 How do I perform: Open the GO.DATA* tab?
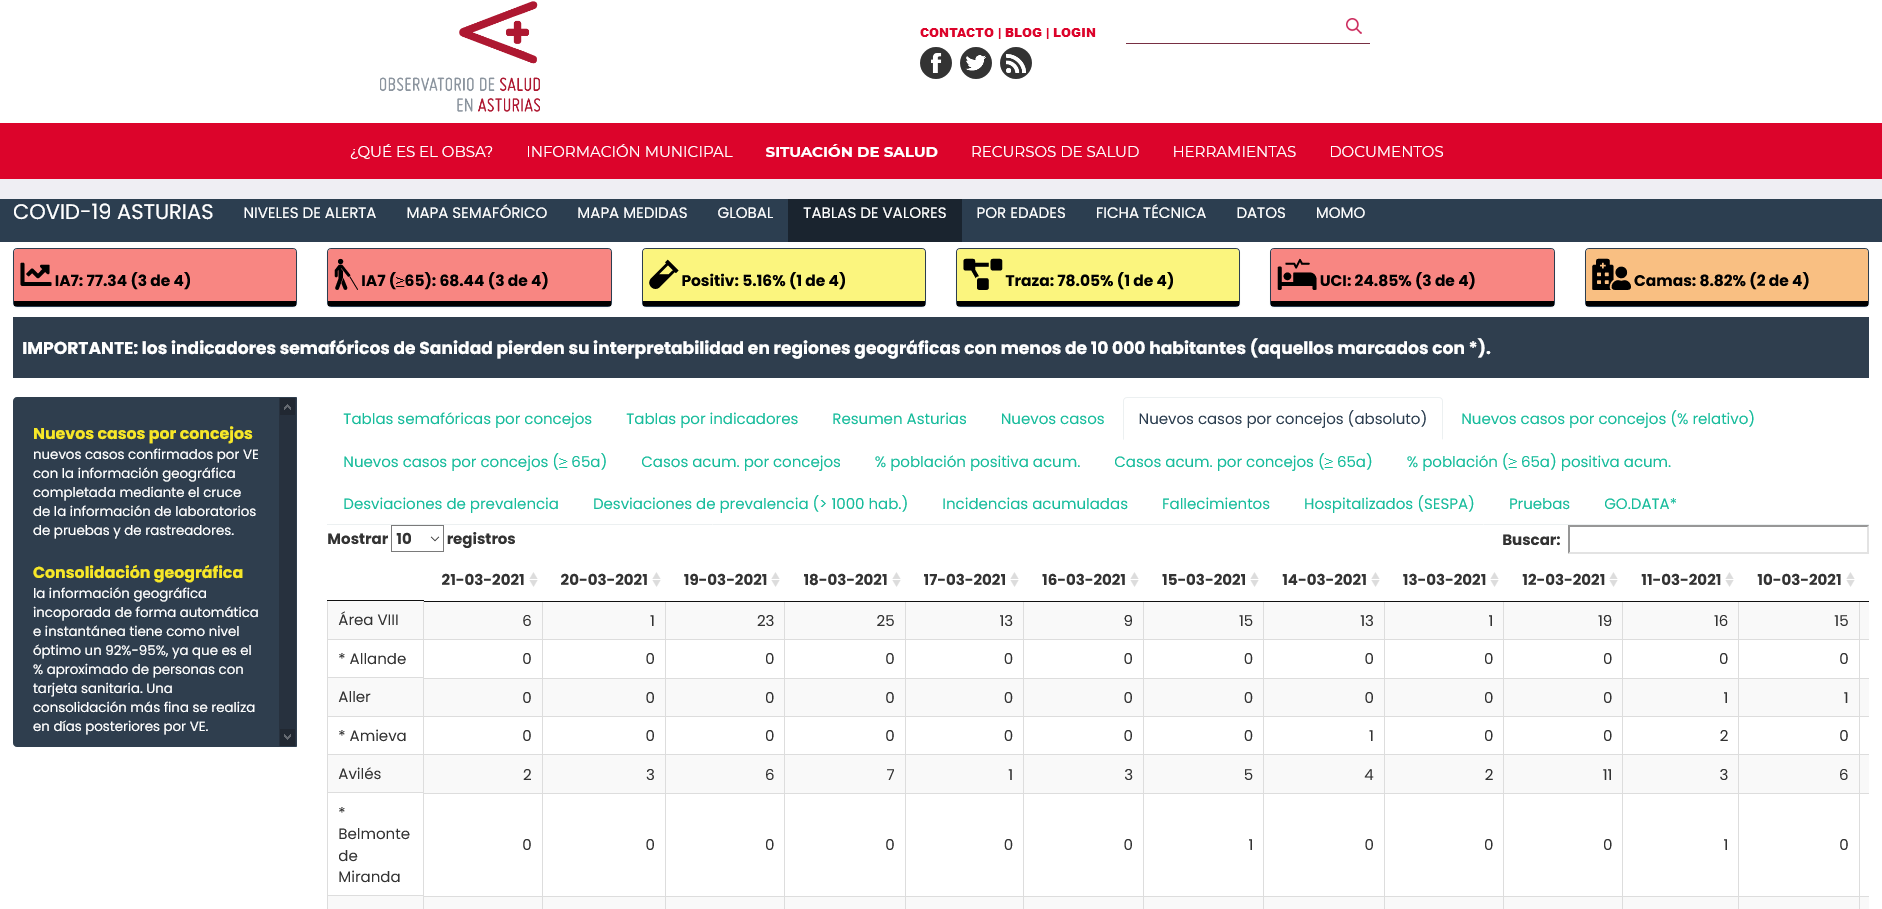1640,504
